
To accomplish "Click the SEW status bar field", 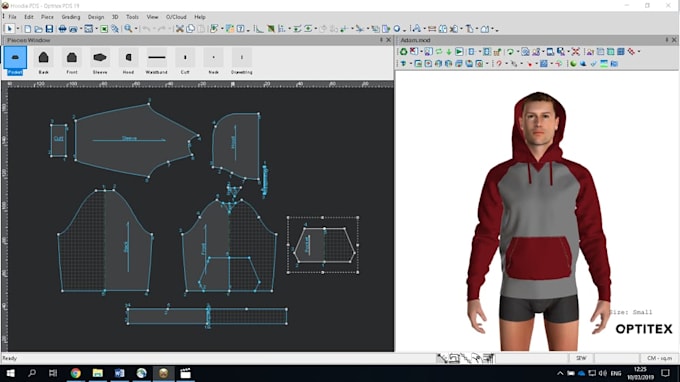I will pyautogui.click(x=581, y=358).
